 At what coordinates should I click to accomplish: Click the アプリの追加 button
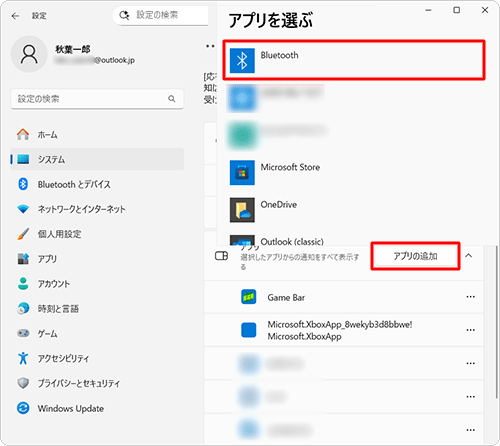click(x=415, y=256)
